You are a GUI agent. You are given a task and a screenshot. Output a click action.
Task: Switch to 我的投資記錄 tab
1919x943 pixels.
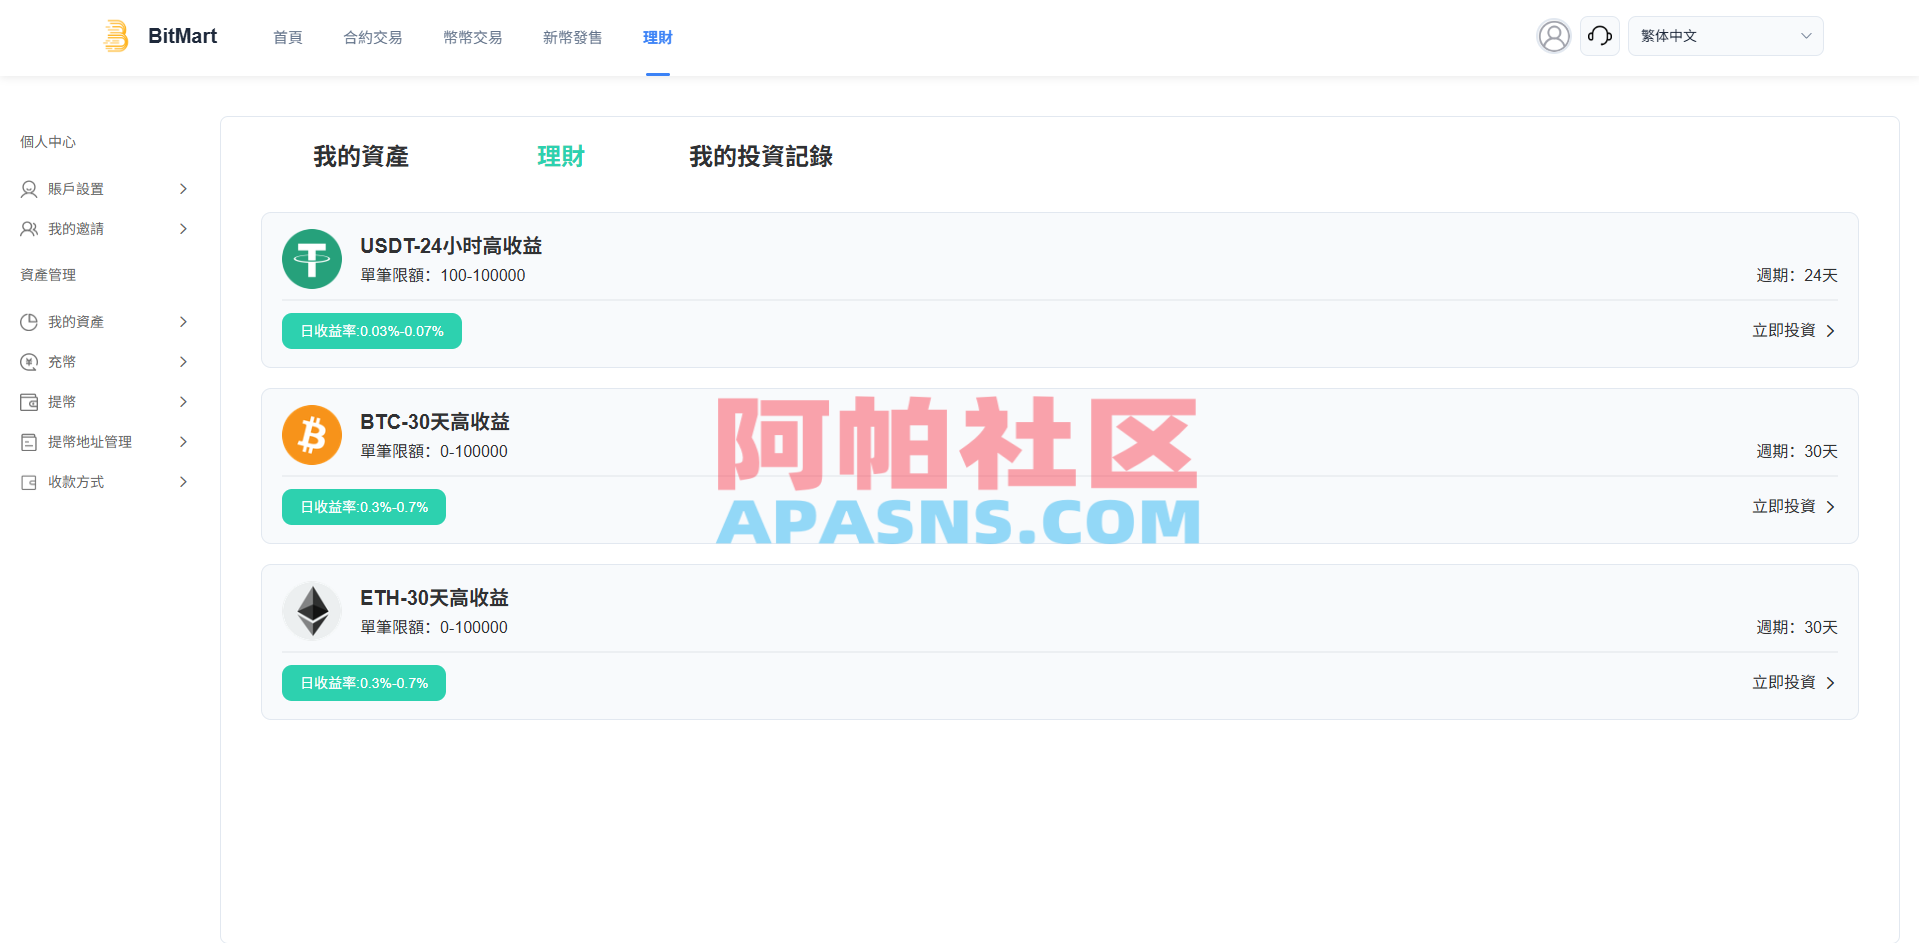click(x=761, y=156)
